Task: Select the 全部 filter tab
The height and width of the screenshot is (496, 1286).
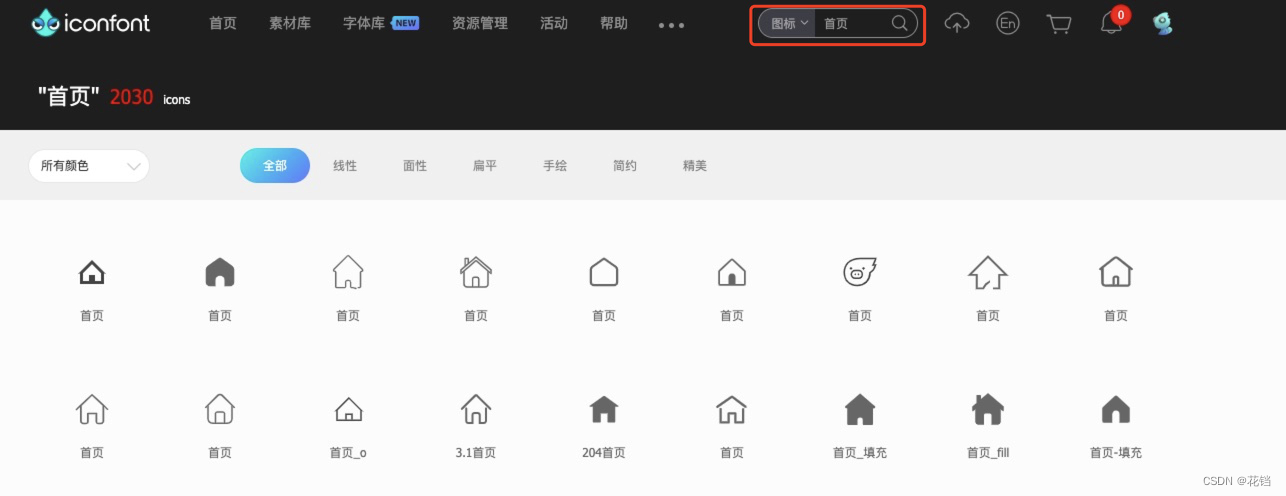Action: (x=275, y=166)
